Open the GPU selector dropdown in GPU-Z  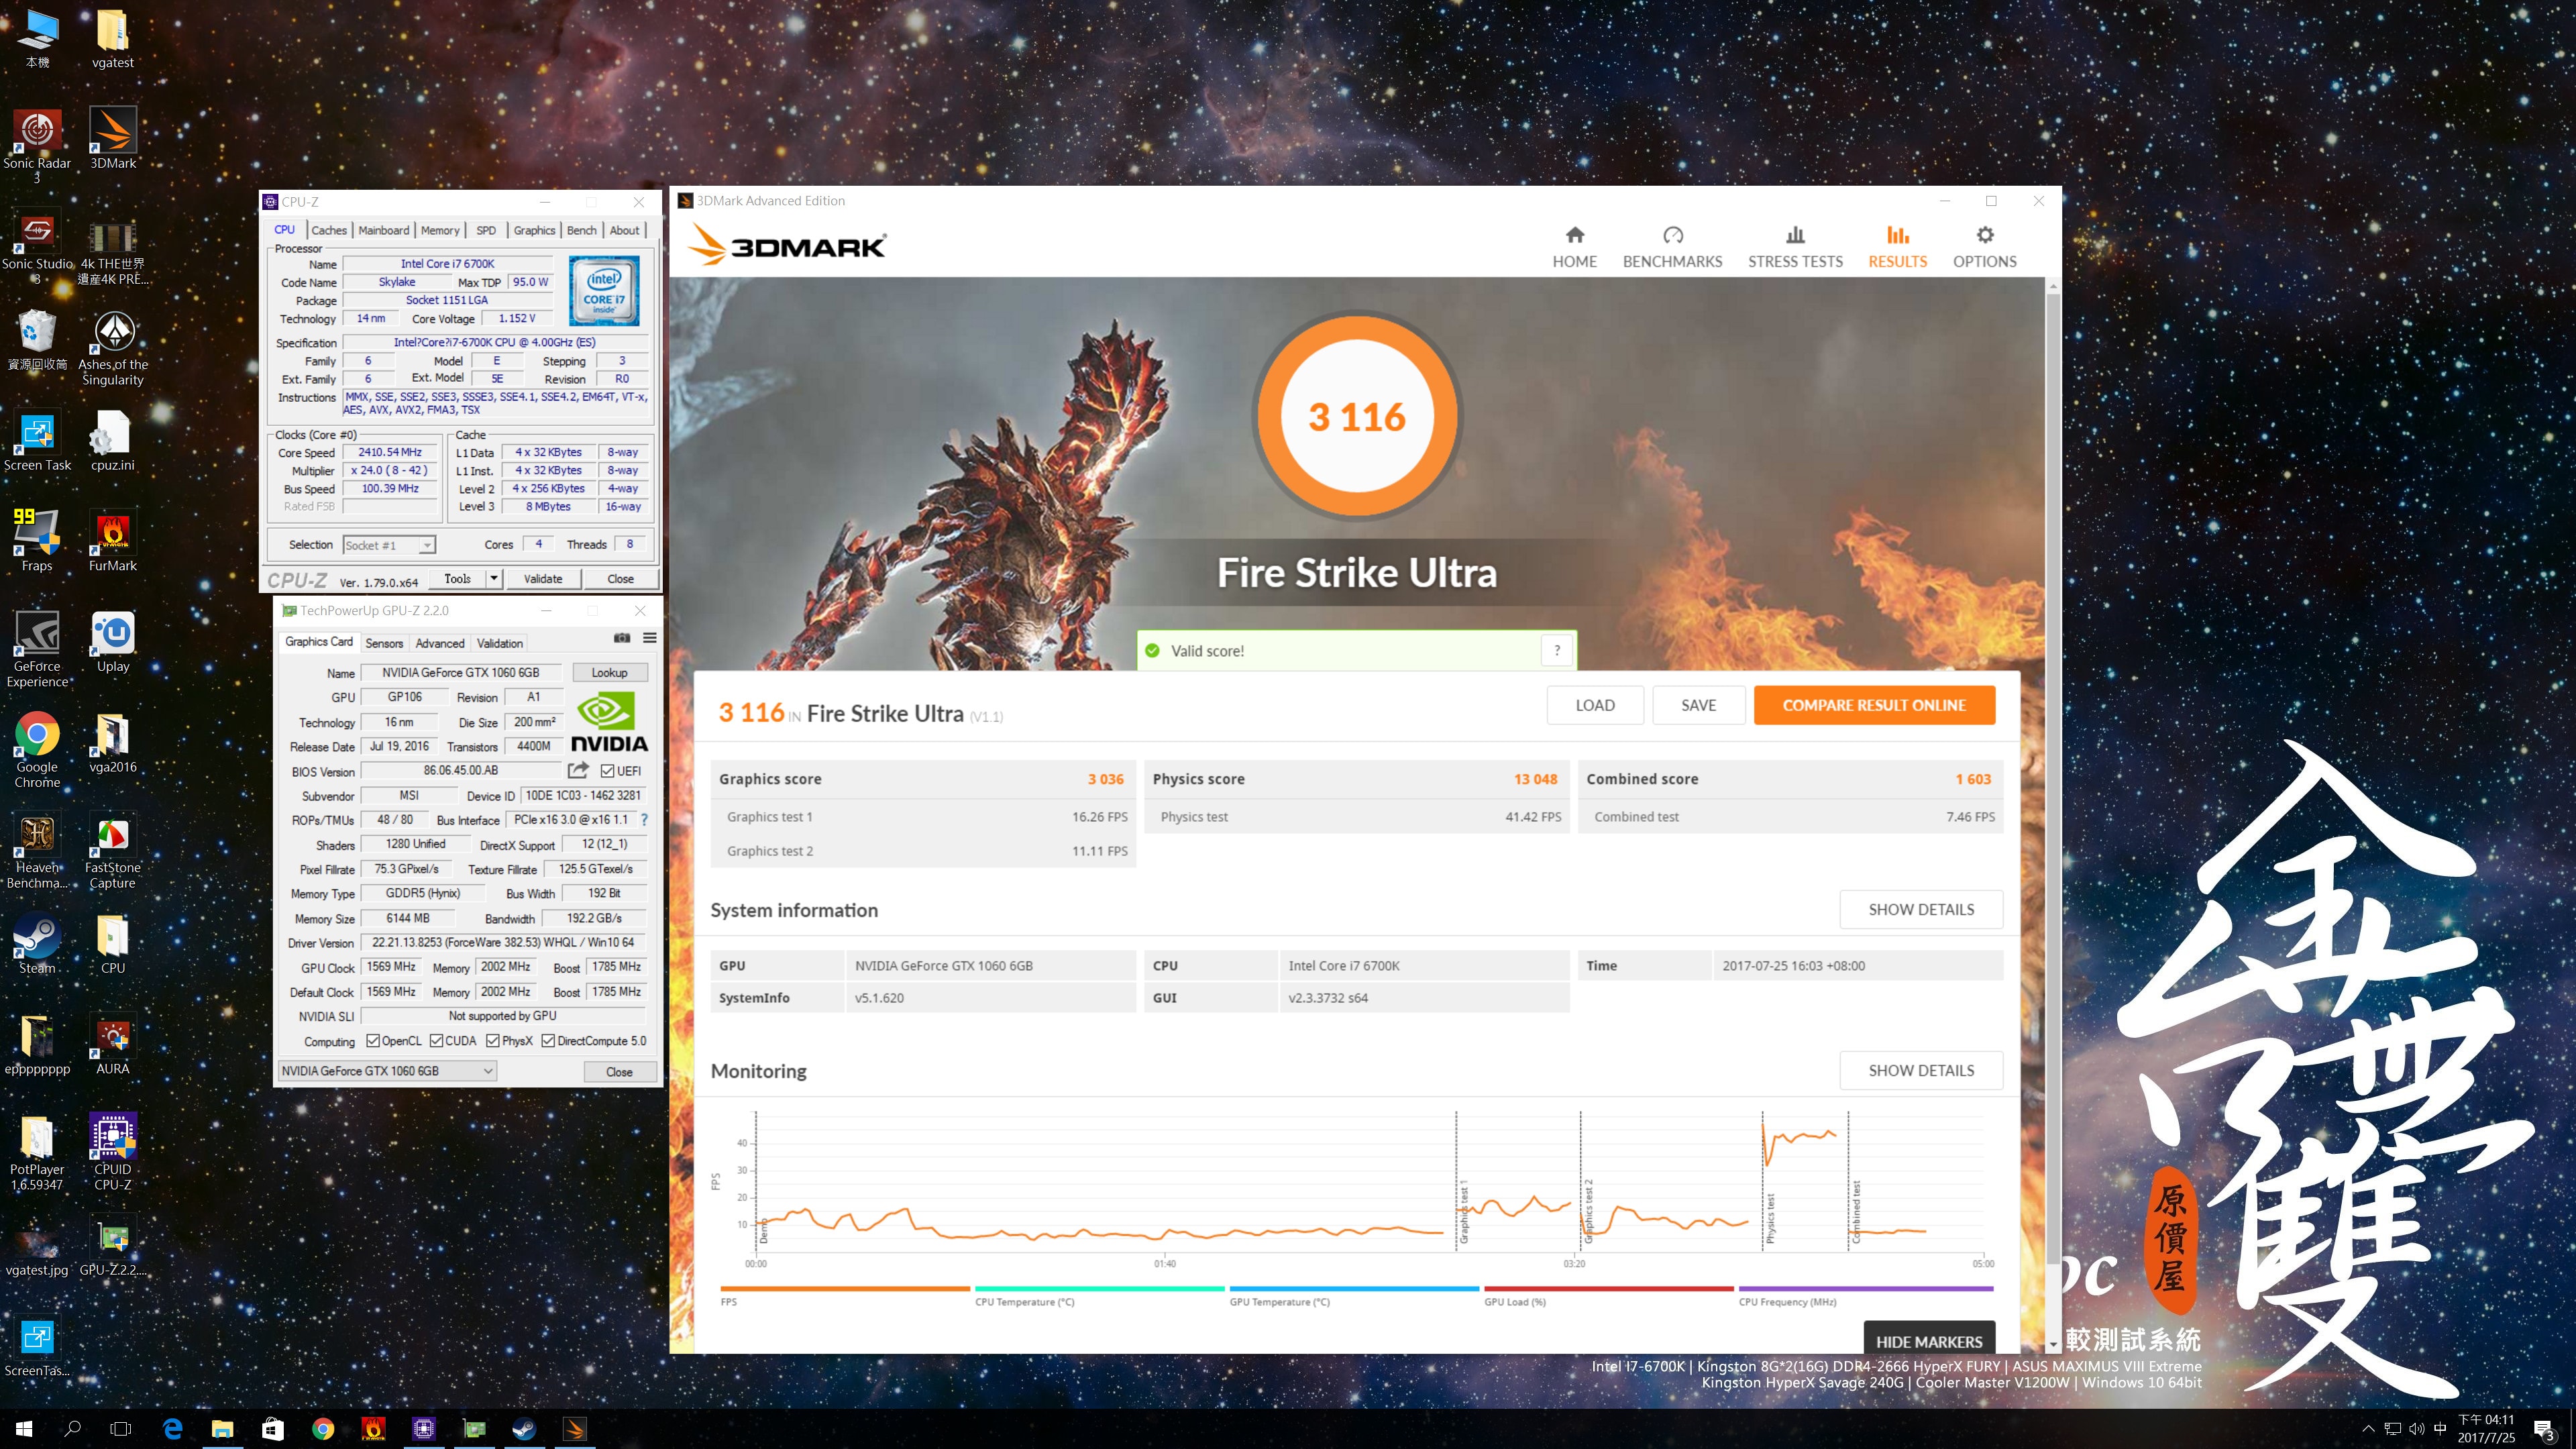(x=387, y=1071)
